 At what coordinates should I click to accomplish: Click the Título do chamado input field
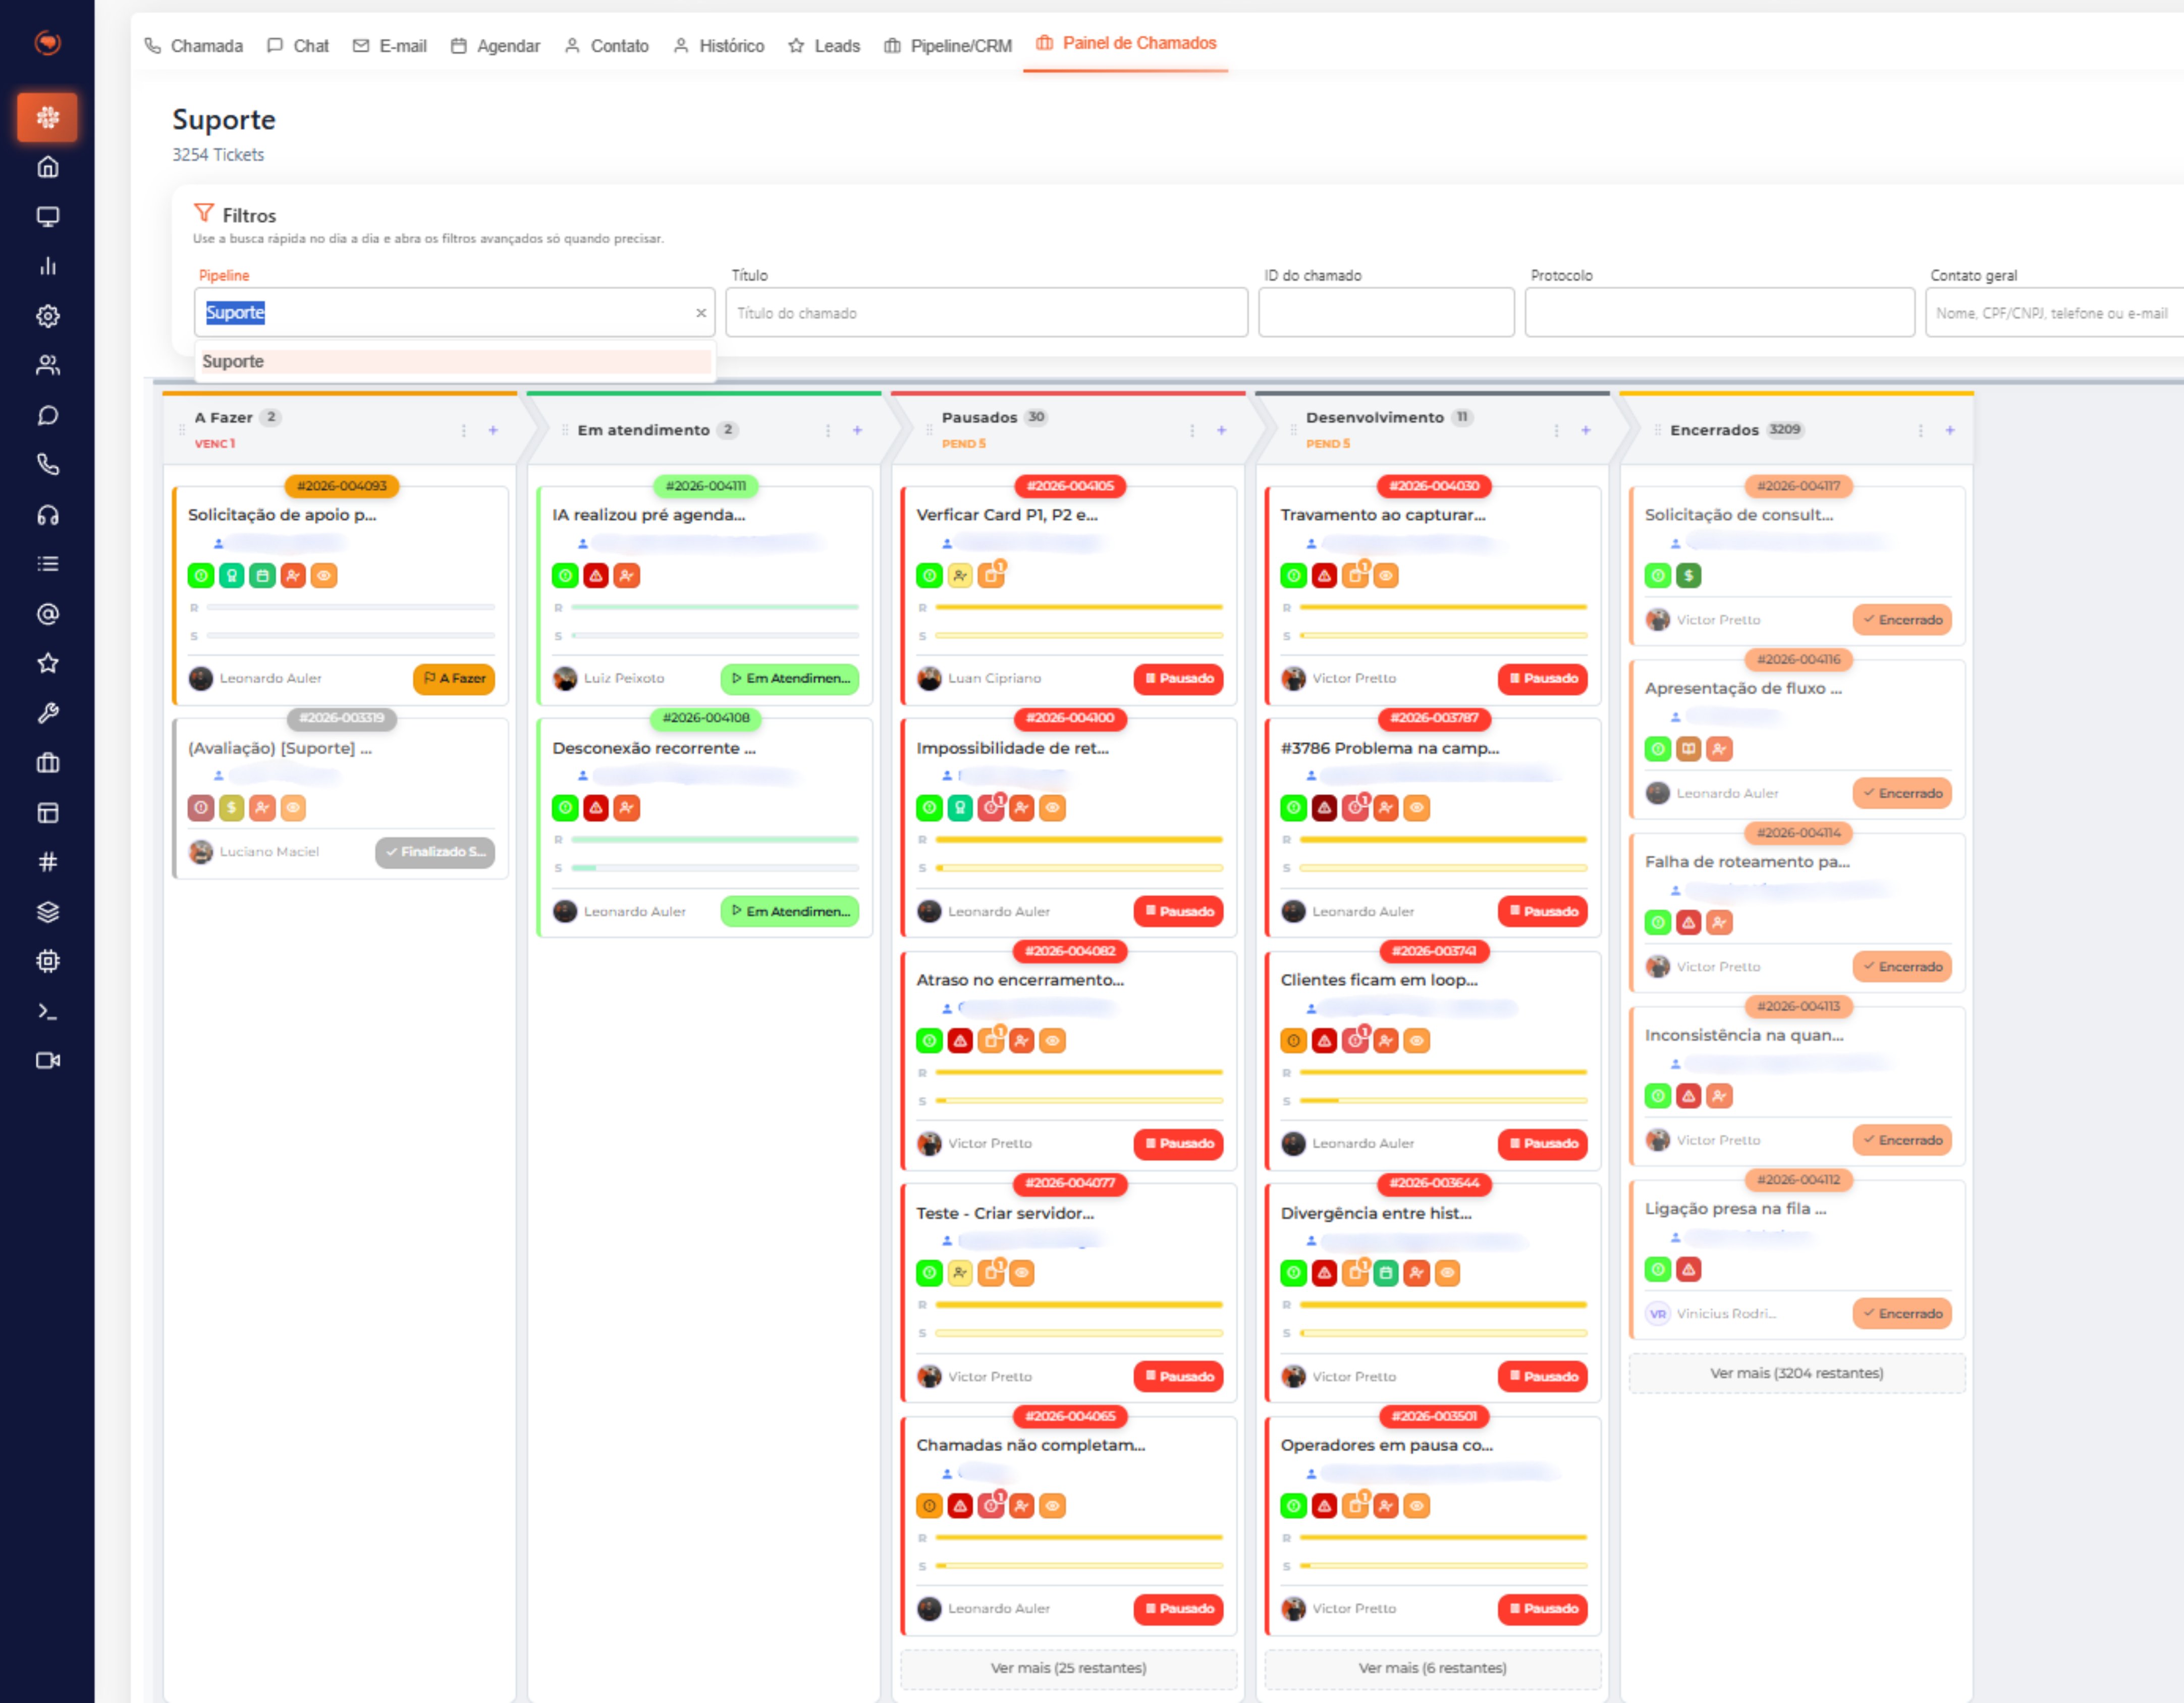coord(986,313)
